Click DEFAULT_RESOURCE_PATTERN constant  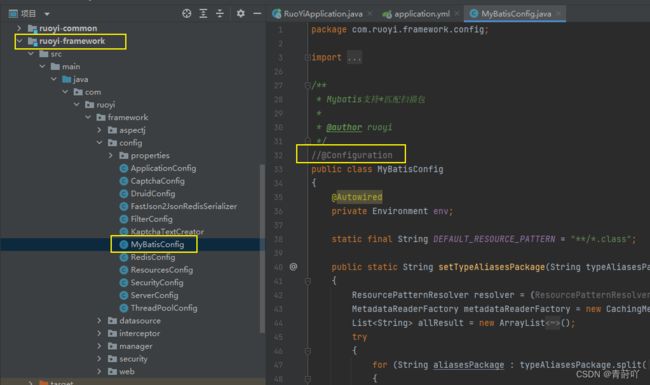494,239
